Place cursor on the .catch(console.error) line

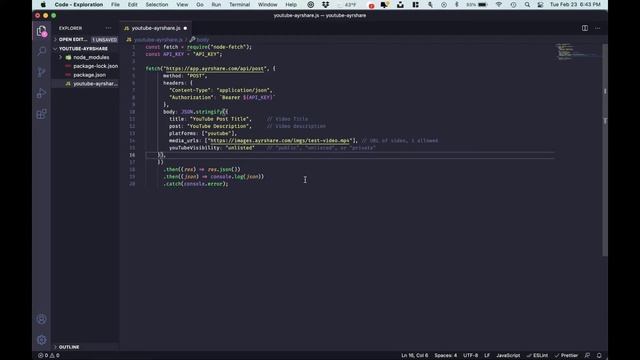pos(196,184)
